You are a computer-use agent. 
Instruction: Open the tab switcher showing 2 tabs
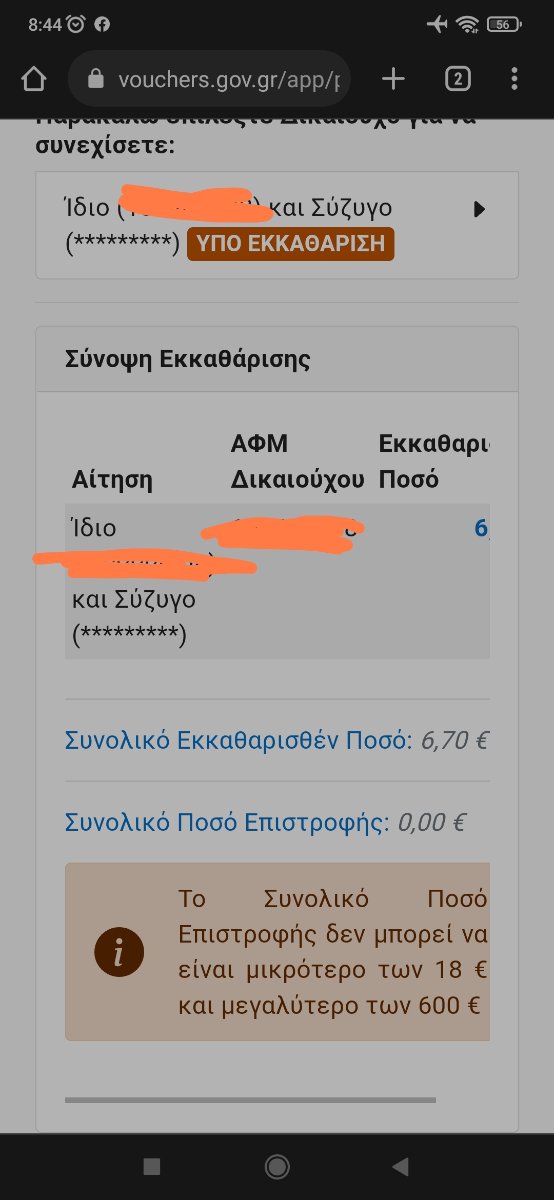tap(457, 79)
